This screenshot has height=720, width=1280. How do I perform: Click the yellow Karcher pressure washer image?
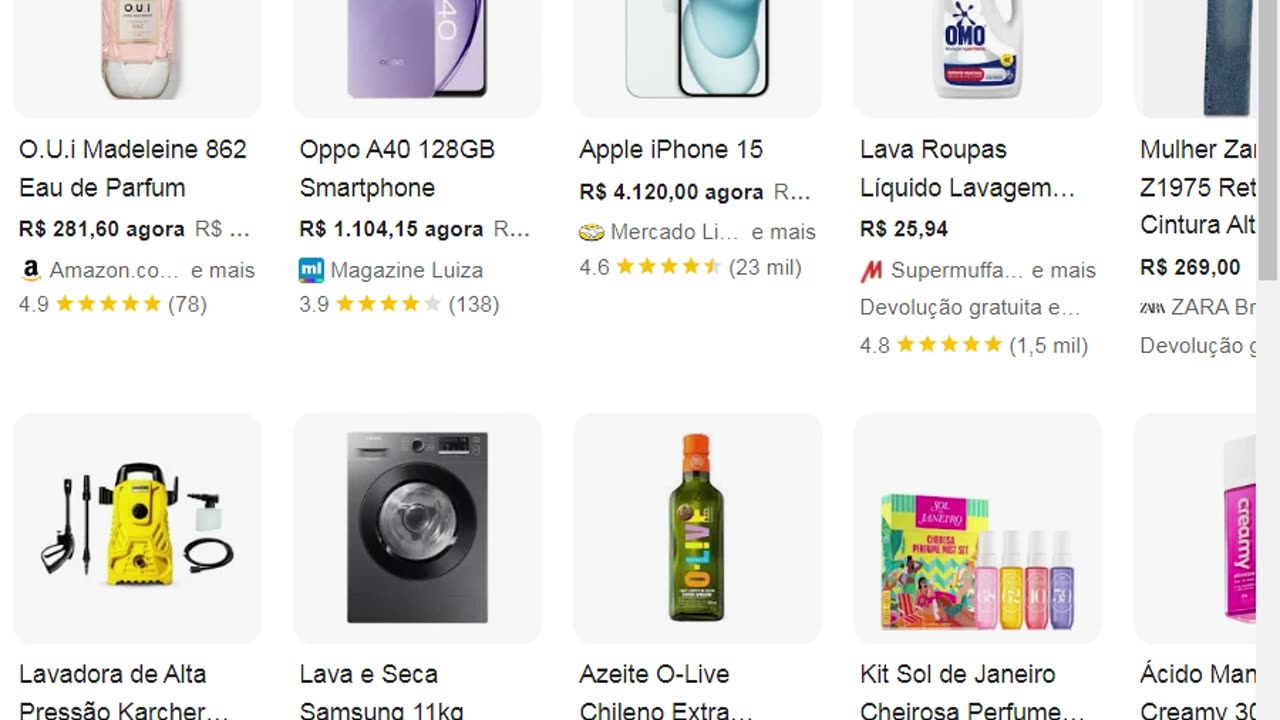137,527
